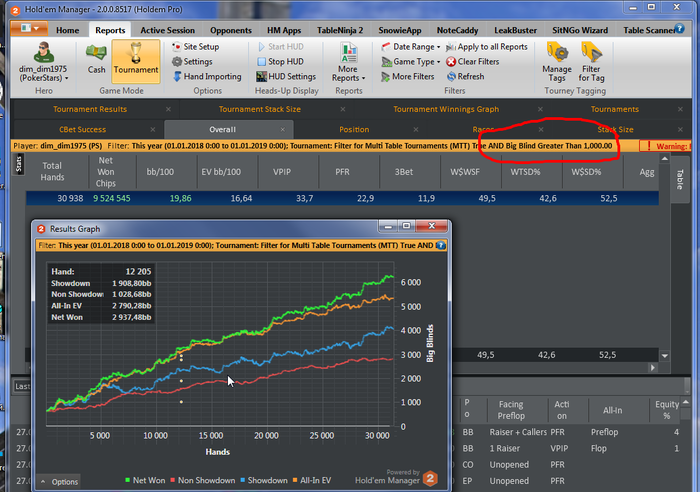Select the 9 524 545 net won chips cell

tap(112, 198)
